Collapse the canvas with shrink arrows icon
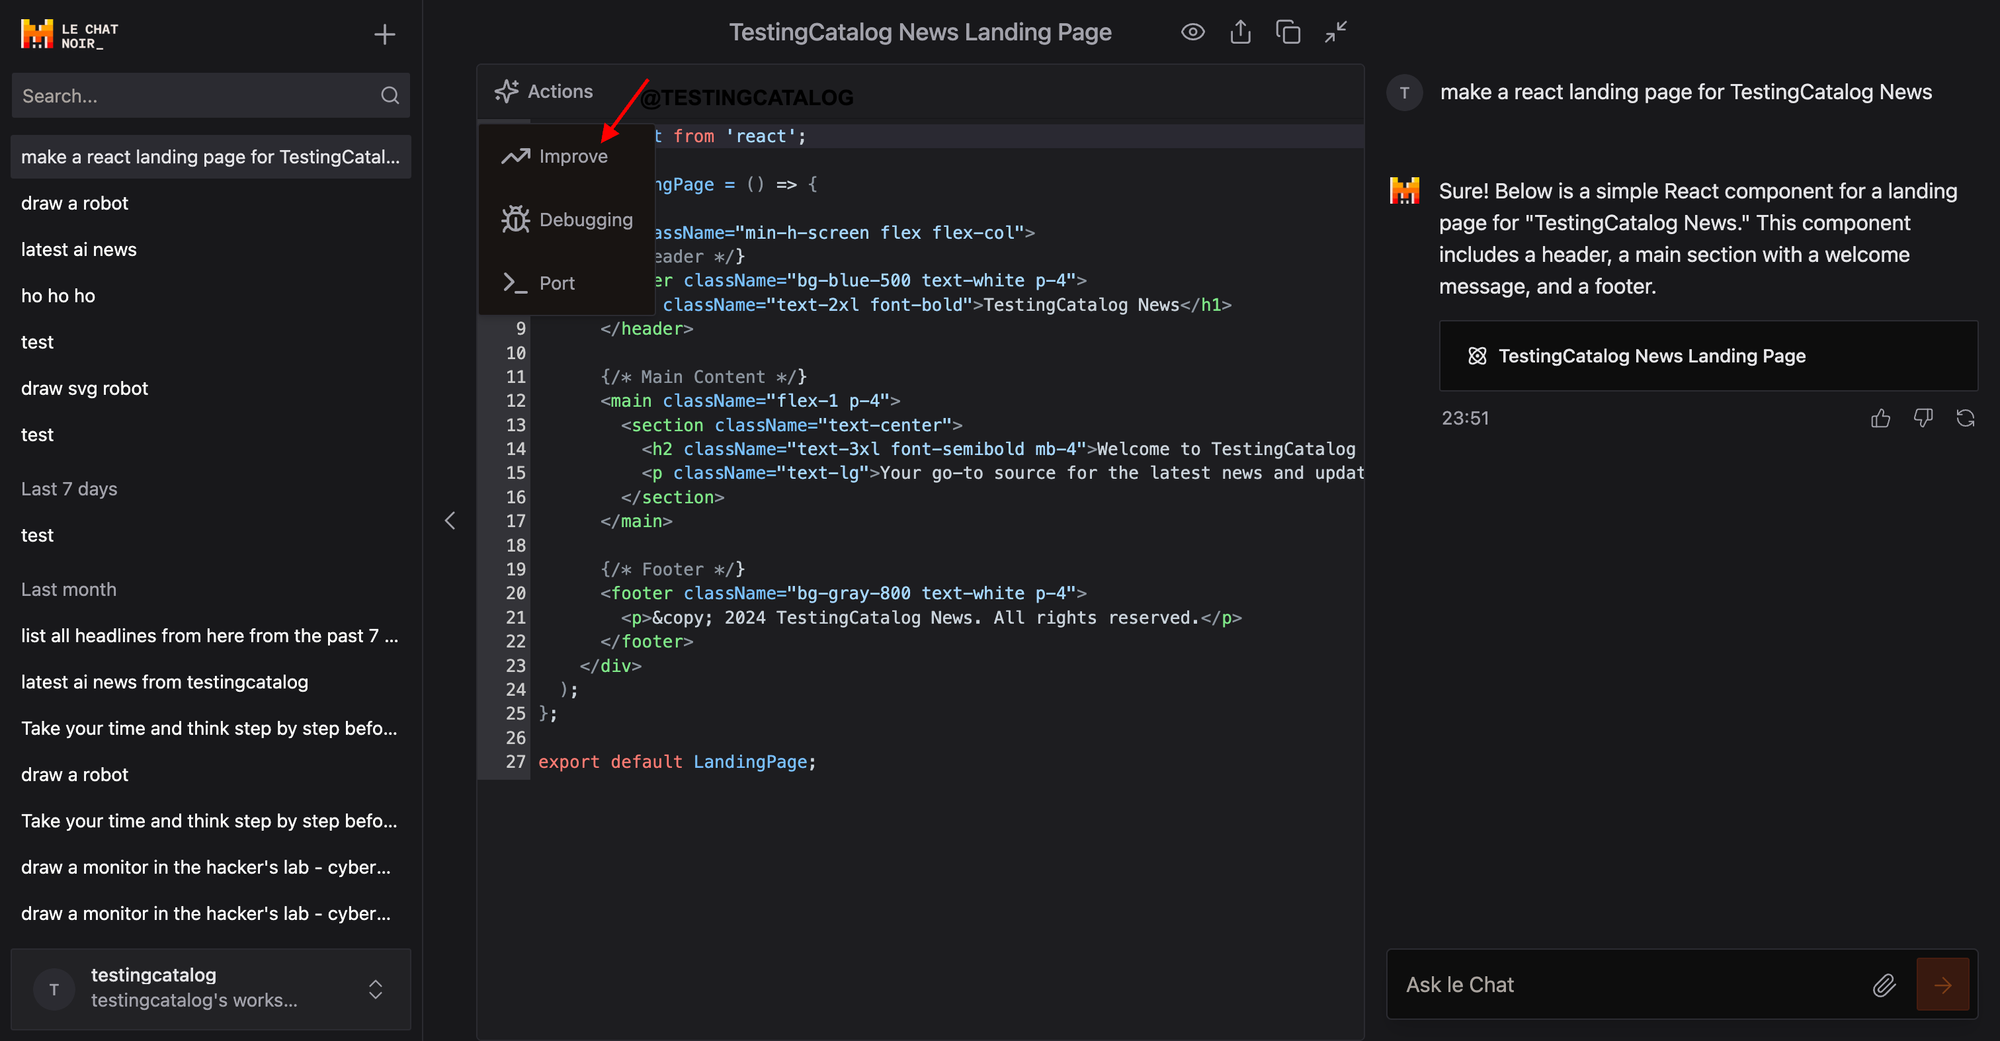 click(1336, 32)
